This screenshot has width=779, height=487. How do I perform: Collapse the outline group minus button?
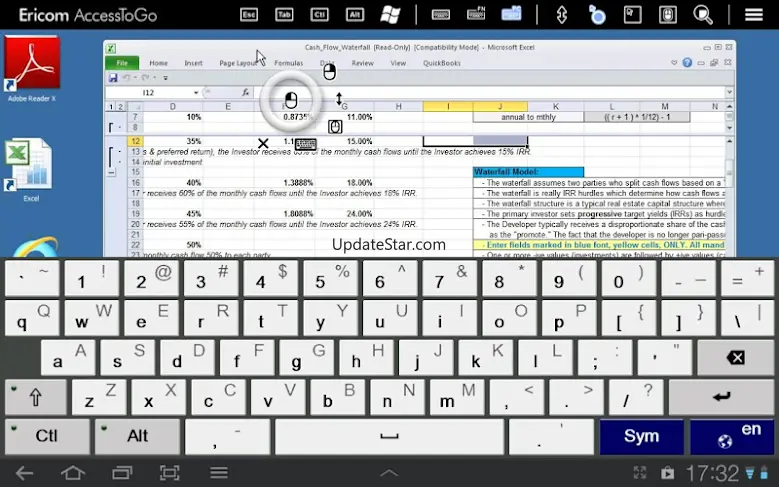(111, 172)
